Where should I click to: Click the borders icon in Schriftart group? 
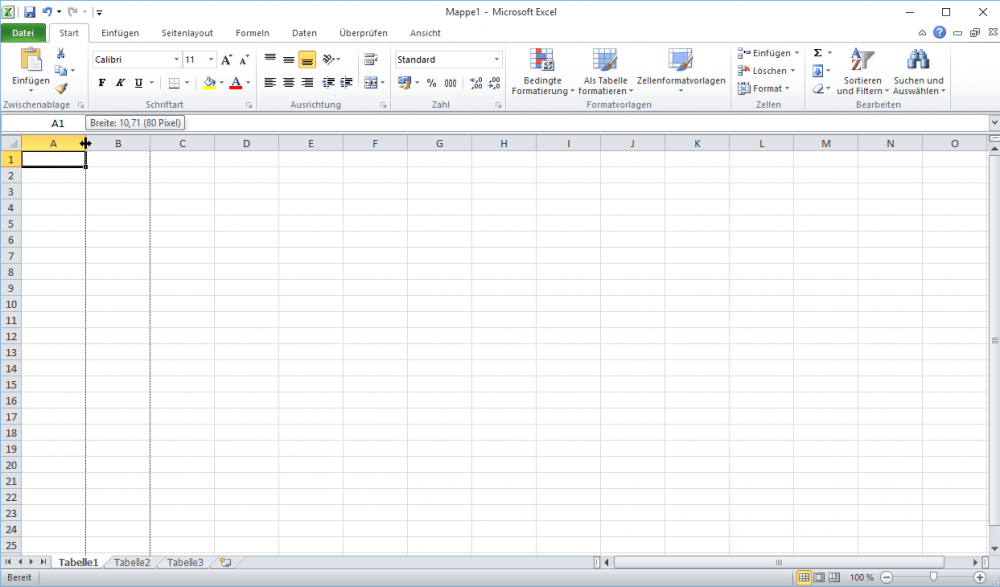[174, 82]
